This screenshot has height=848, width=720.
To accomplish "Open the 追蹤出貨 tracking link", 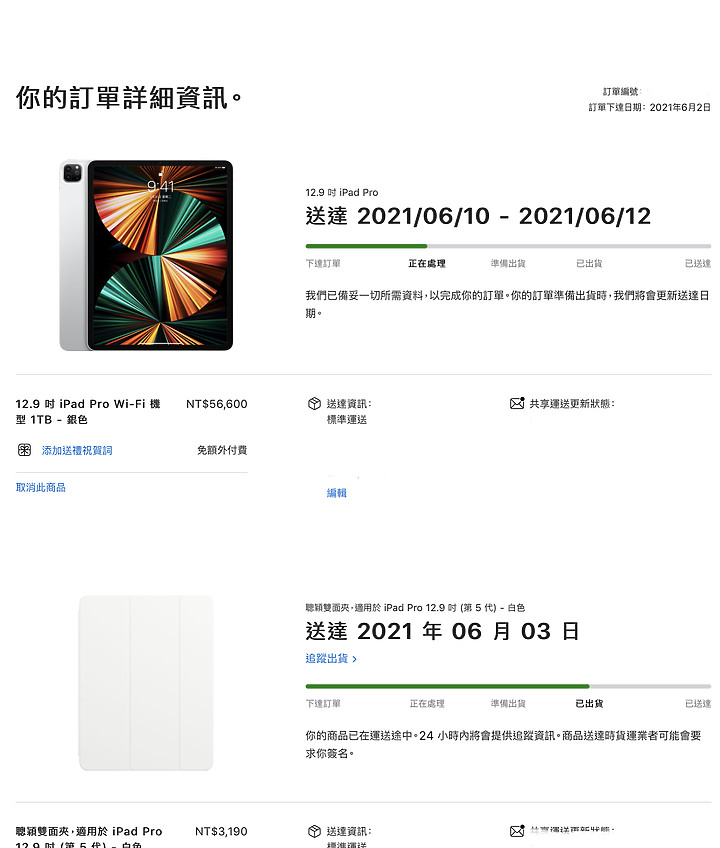I will click(327, 658).
